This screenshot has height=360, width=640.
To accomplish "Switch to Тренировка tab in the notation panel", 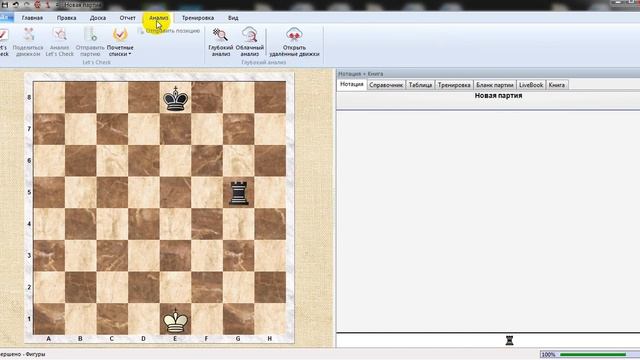I will (x=454, y=85).
